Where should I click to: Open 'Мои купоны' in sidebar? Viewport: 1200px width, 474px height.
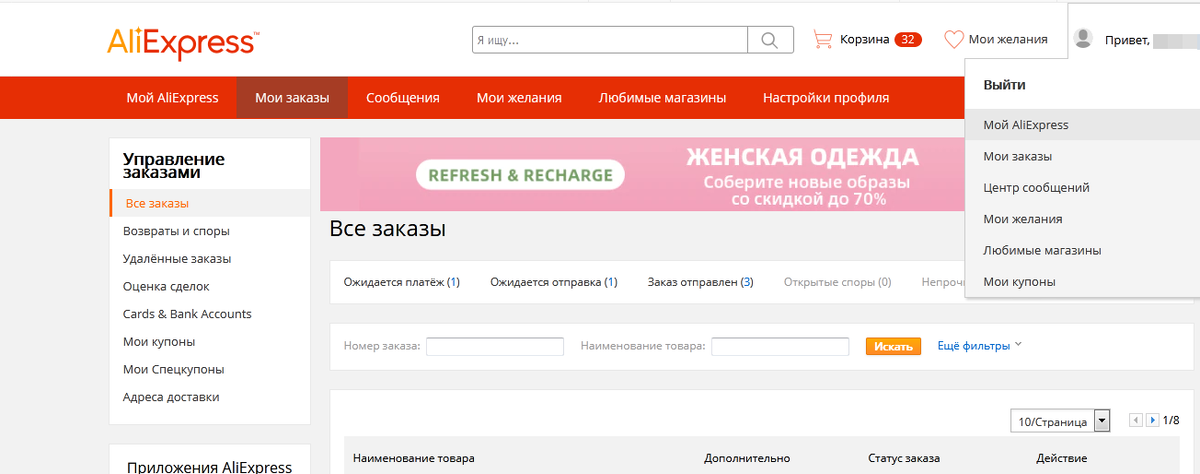159,342
